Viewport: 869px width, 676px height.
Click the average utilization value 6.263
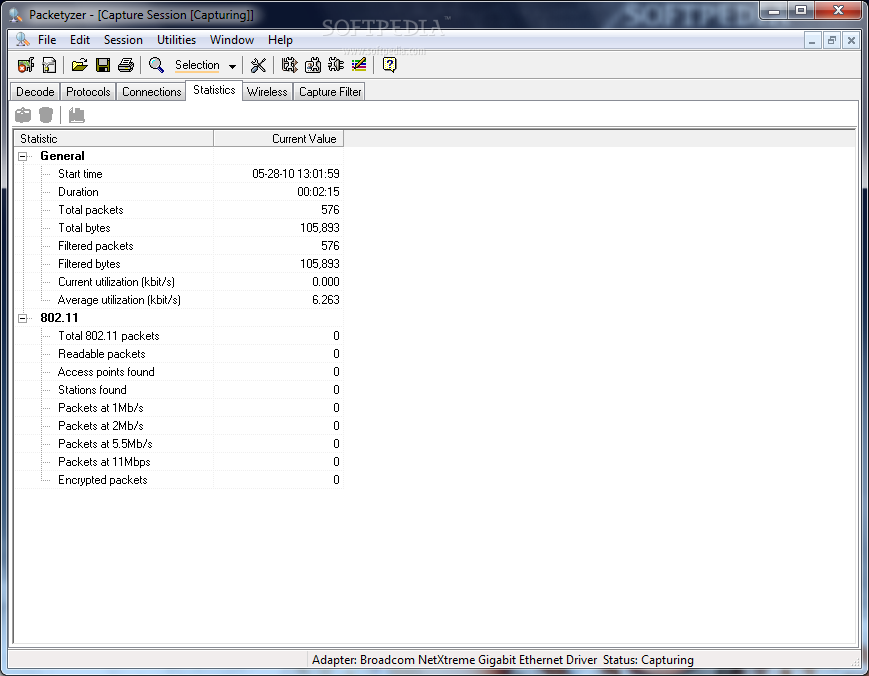pos(326,300)
